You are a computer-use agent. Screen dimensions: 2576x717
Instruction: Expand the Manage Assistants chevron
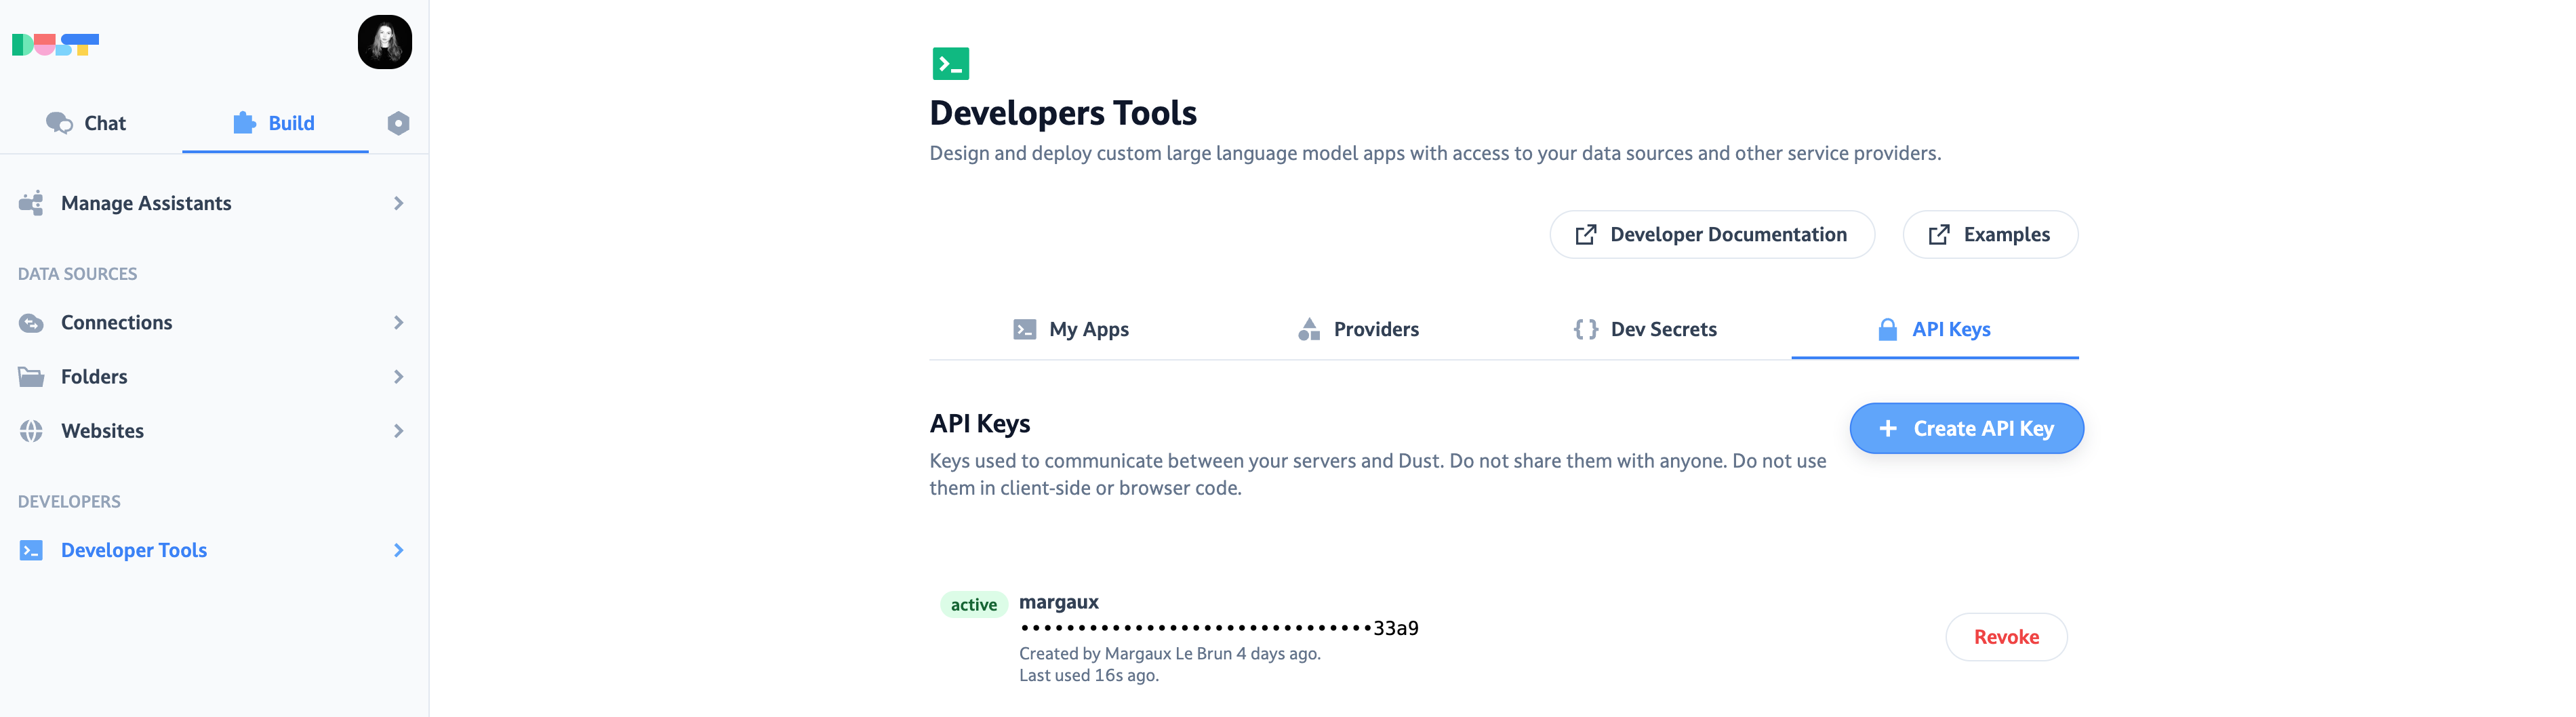398,203
